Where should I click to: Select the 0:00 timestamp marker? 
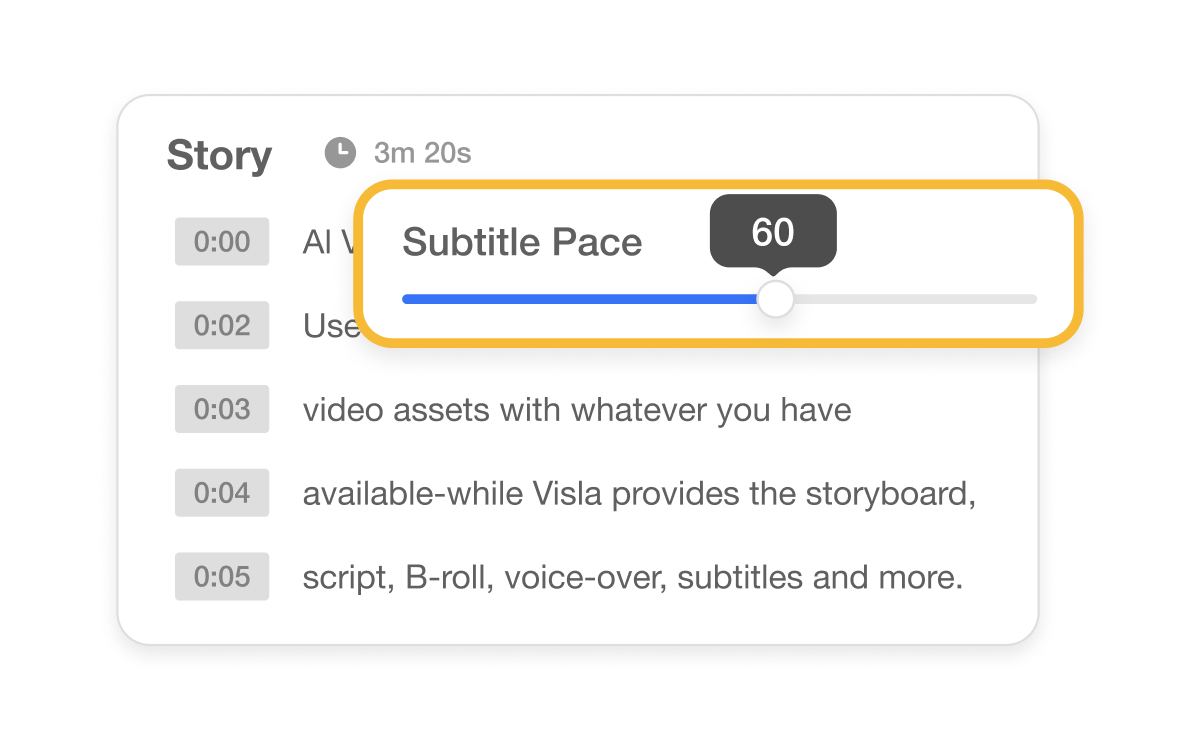point(222,241)
